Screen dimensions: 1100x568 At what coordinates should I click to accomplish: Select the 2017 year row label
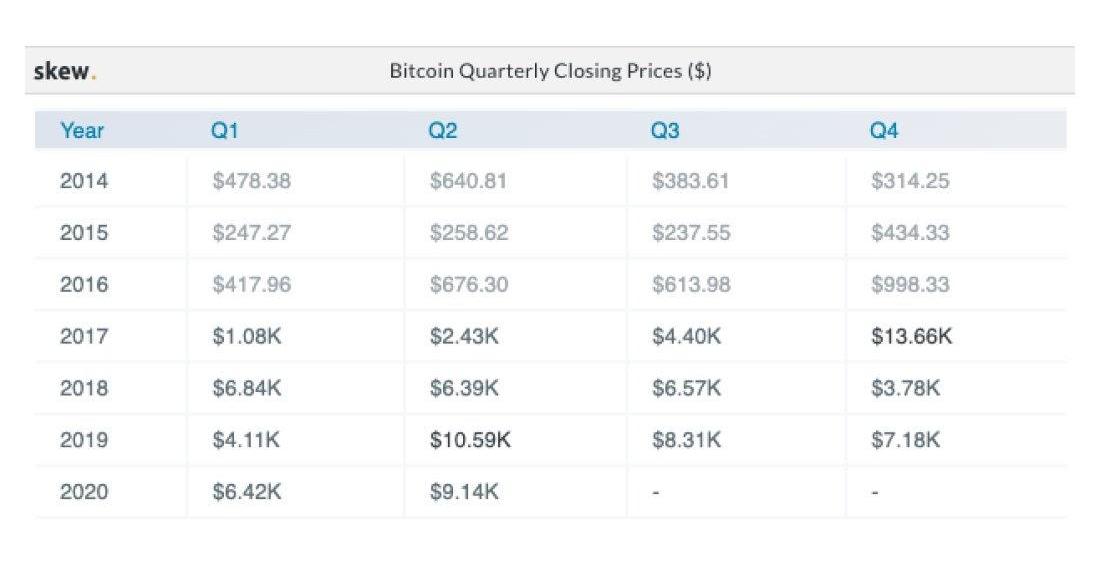pos(84,336)
